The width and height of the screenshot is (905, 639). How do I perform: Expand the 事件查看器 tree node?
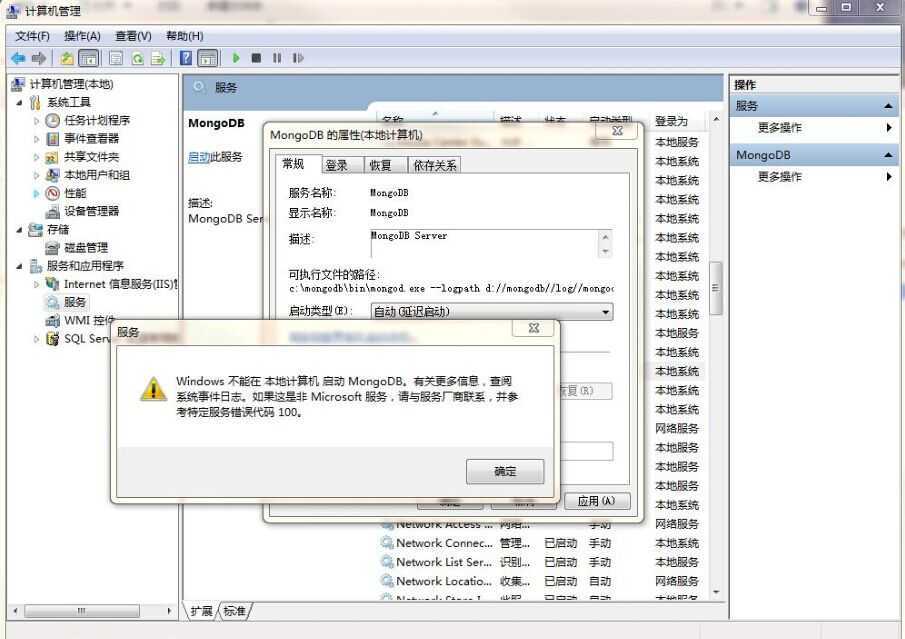coord(36,139)
